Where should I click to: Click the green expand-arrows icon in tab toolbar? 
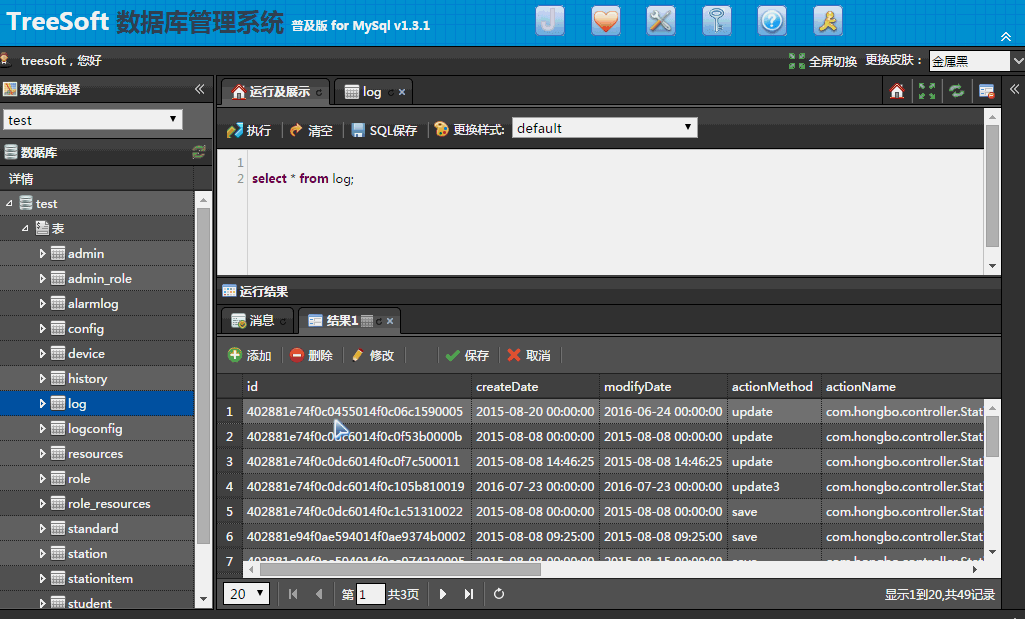[927, 91]
